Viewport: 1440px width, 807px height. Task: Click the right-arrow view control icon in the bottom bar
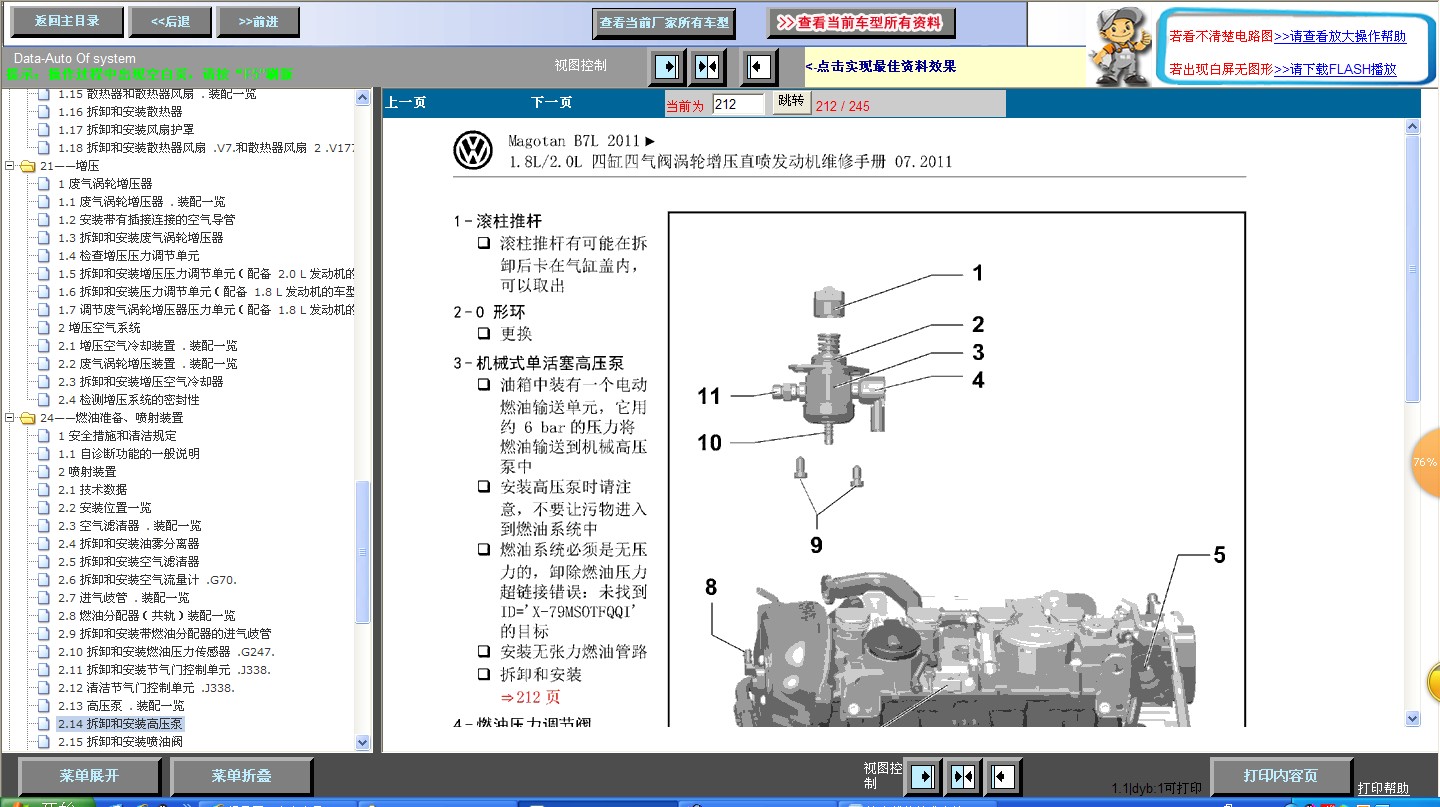923,776
